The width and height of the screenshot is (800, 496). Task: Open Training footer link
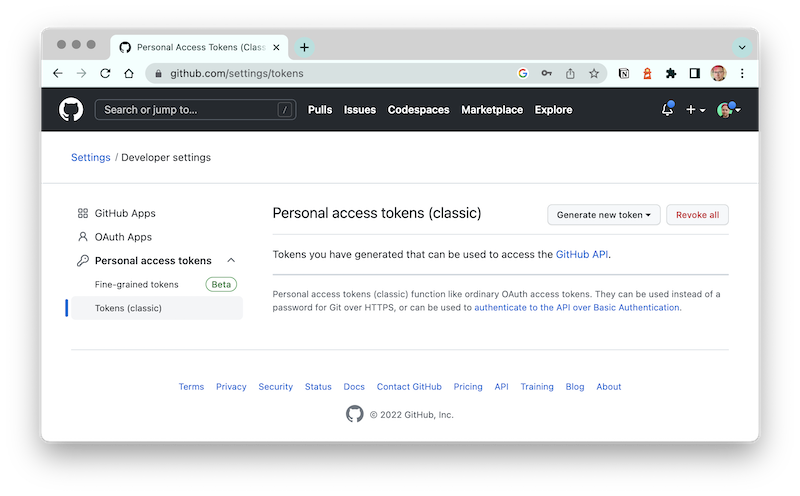pyautogui.click(x=537, y=386)
